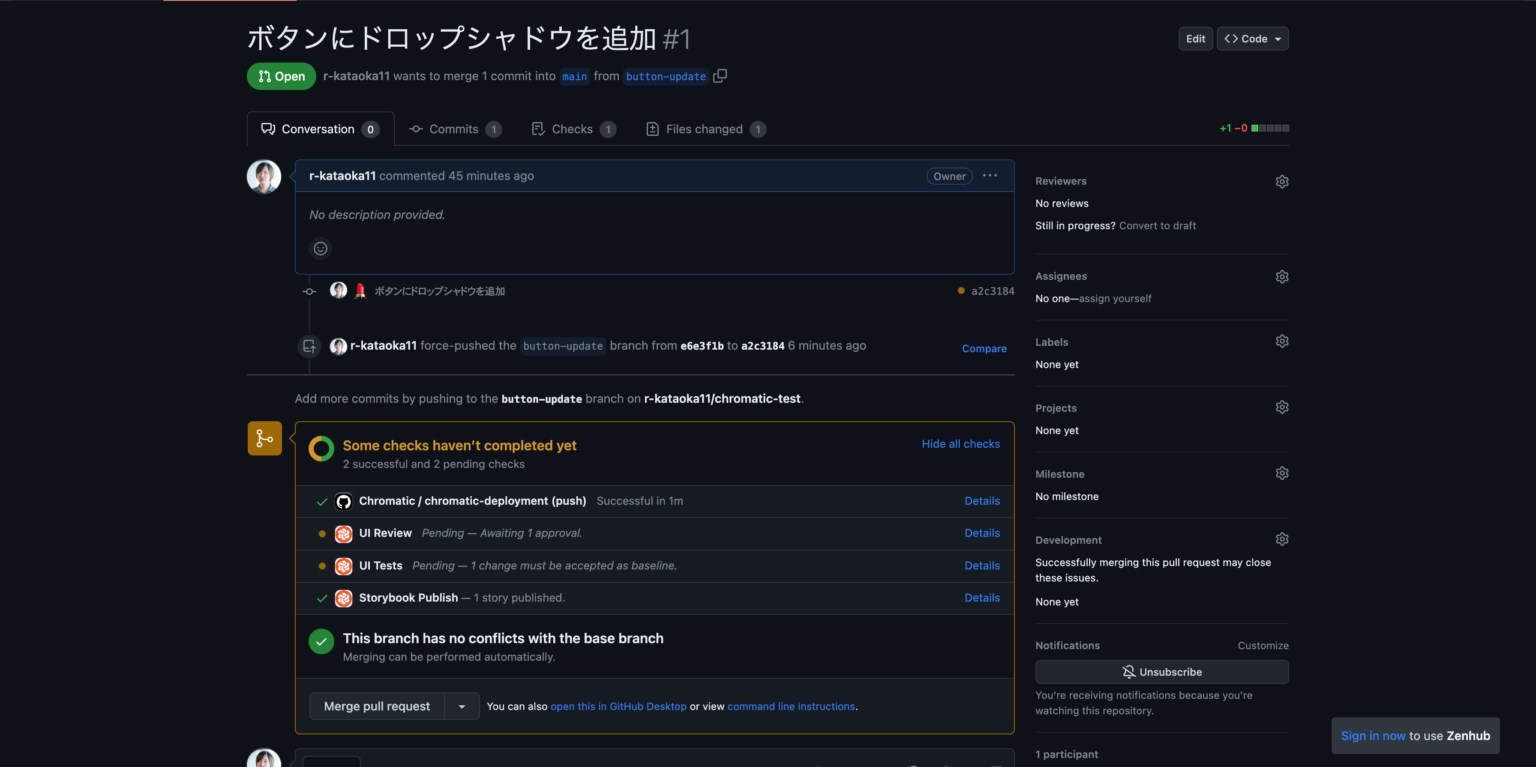
Task: Open the Checks tab
Action: click(573, 128)
